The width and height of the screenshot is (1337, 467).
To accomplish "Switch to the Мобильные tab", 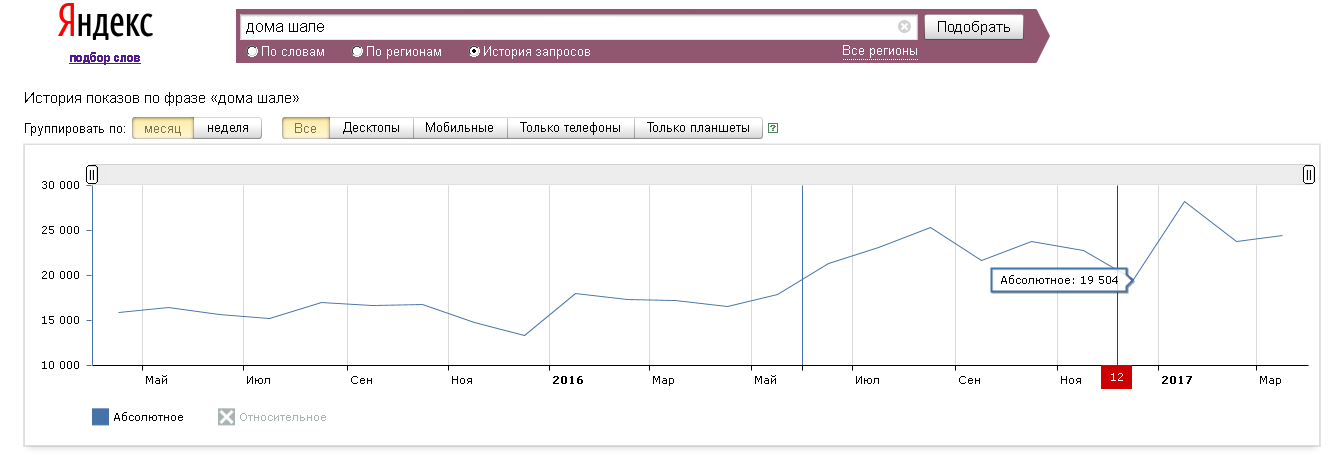I will point(459,128).
